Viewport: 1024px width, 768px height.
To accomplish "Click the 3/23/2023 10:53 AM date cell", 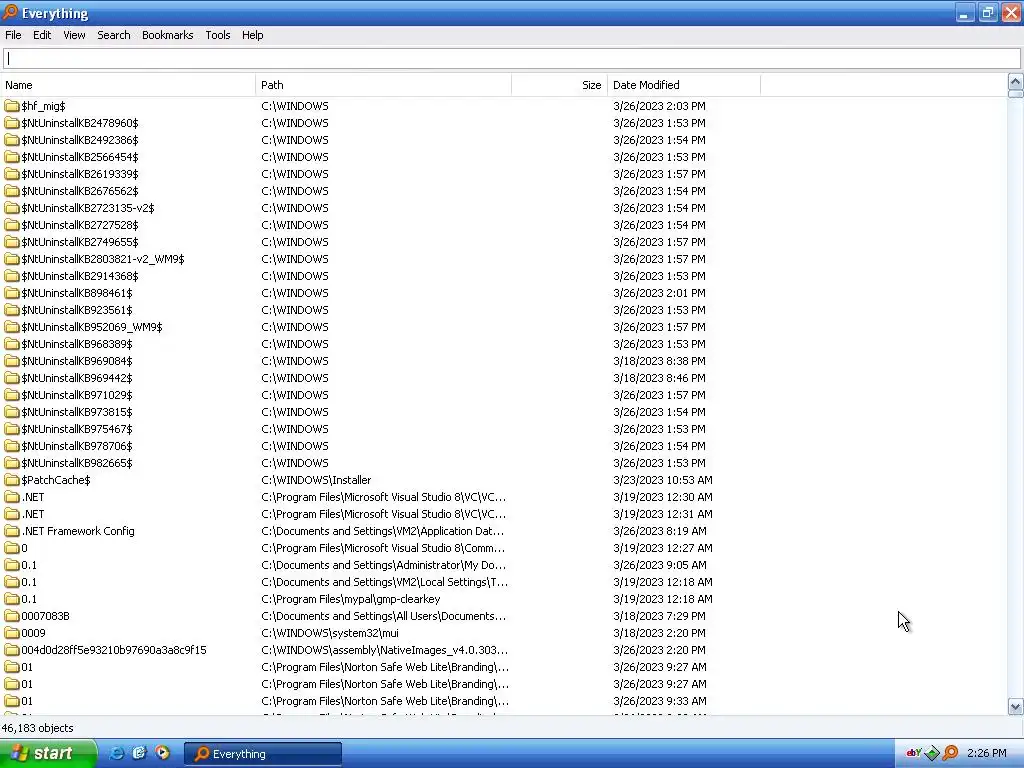I will [x=663, y=480].
